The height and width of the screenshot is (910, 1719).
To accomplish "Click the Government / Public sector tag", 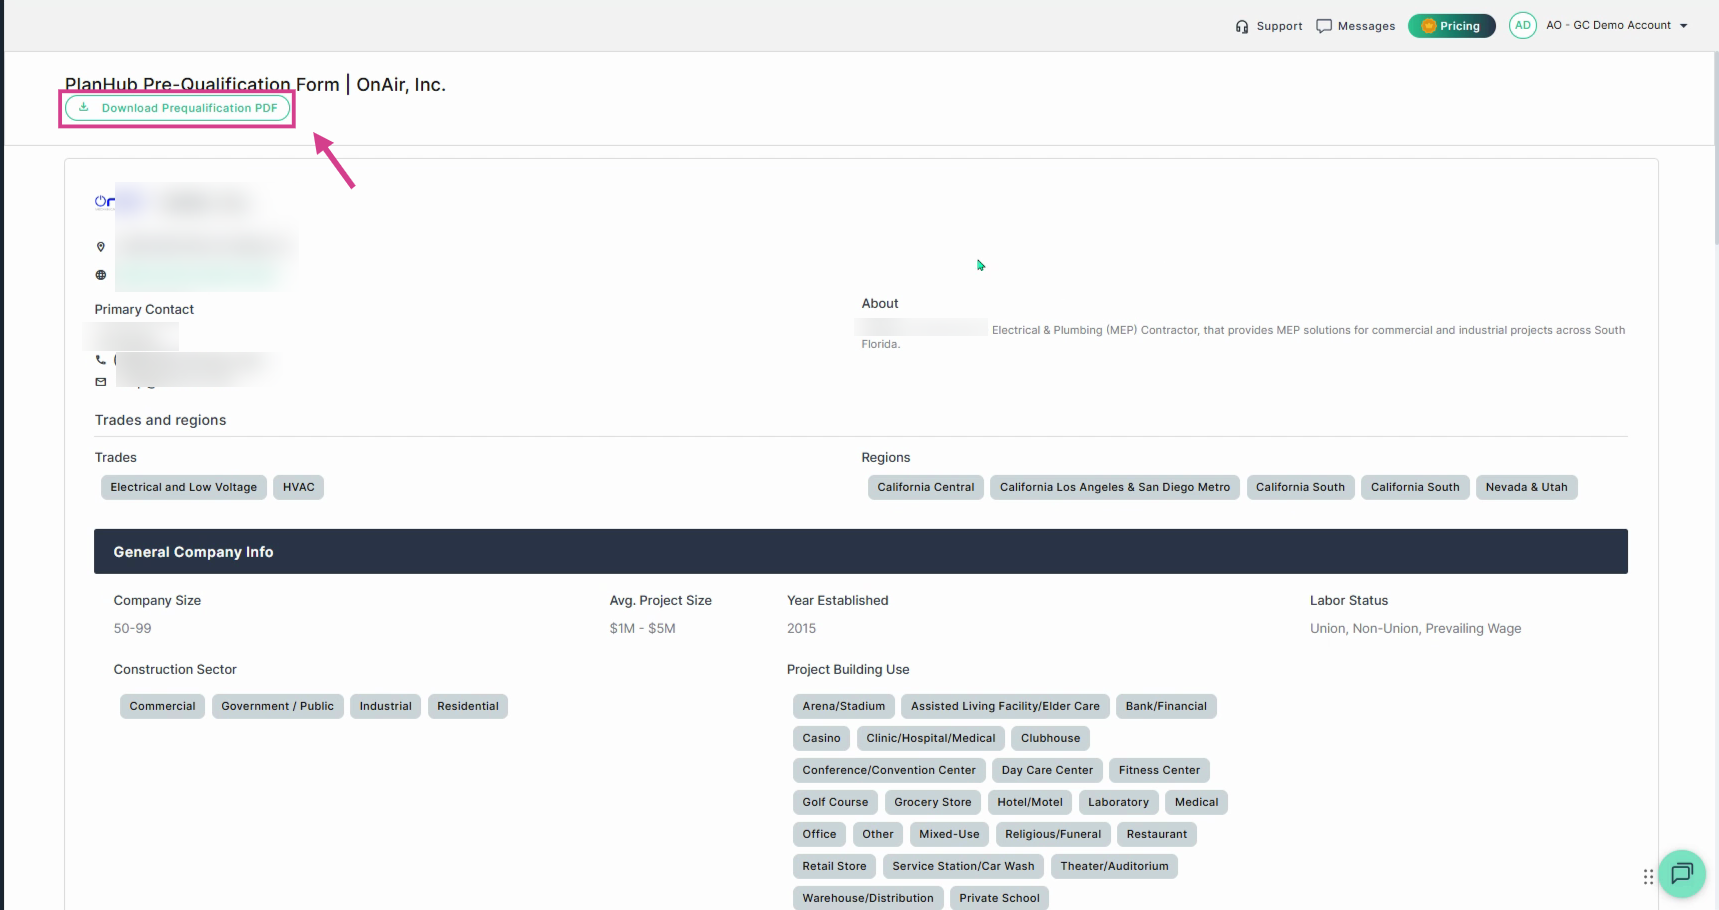I will (278, 706).
